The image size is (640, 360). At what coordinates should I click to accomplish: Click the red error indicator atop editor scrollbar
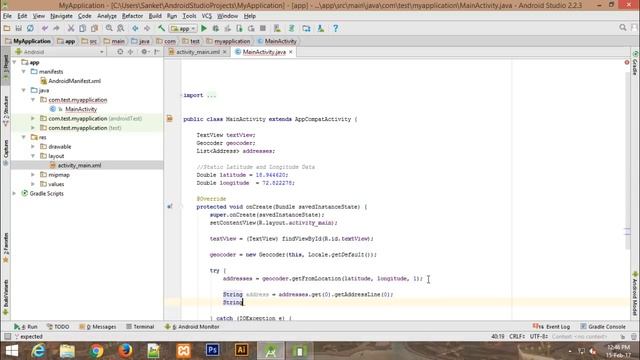627,62
